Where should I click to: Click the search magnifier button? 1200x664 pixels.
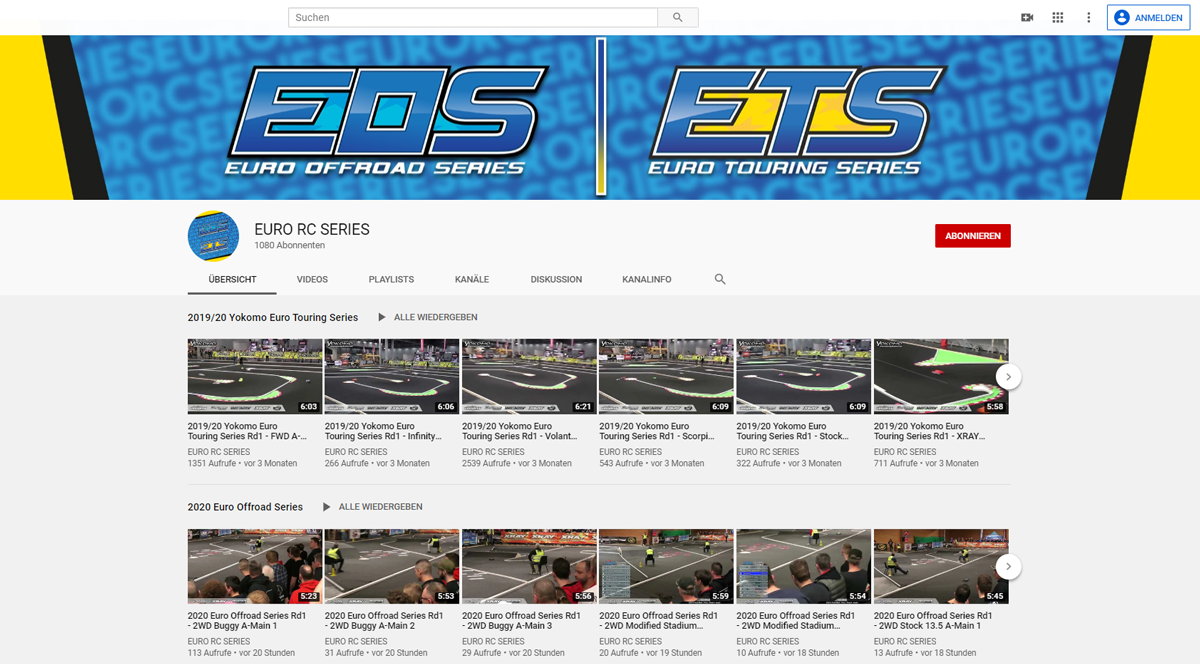[678, 17]
